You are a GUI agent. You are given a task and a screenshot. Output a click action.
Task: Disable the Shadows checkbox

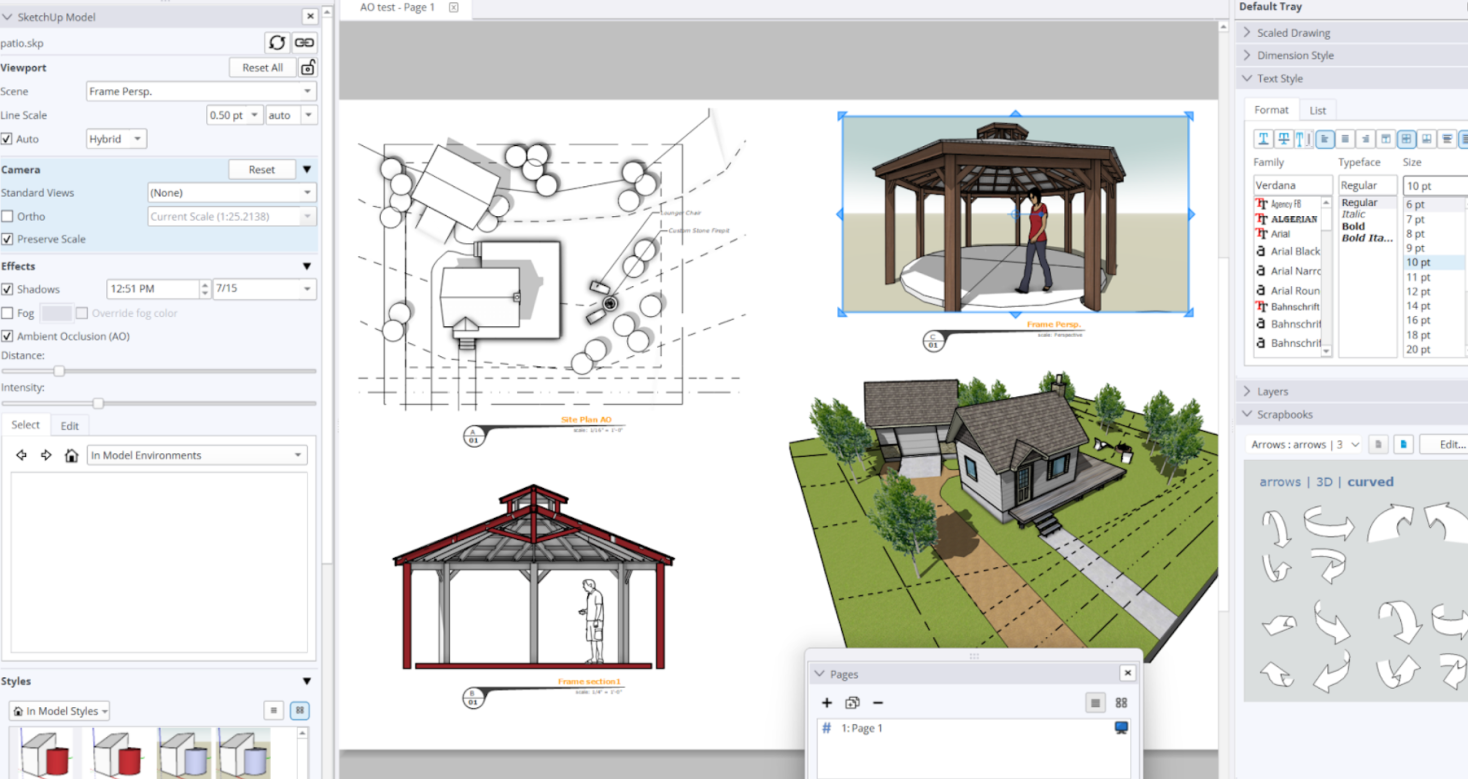coord(7,289)
